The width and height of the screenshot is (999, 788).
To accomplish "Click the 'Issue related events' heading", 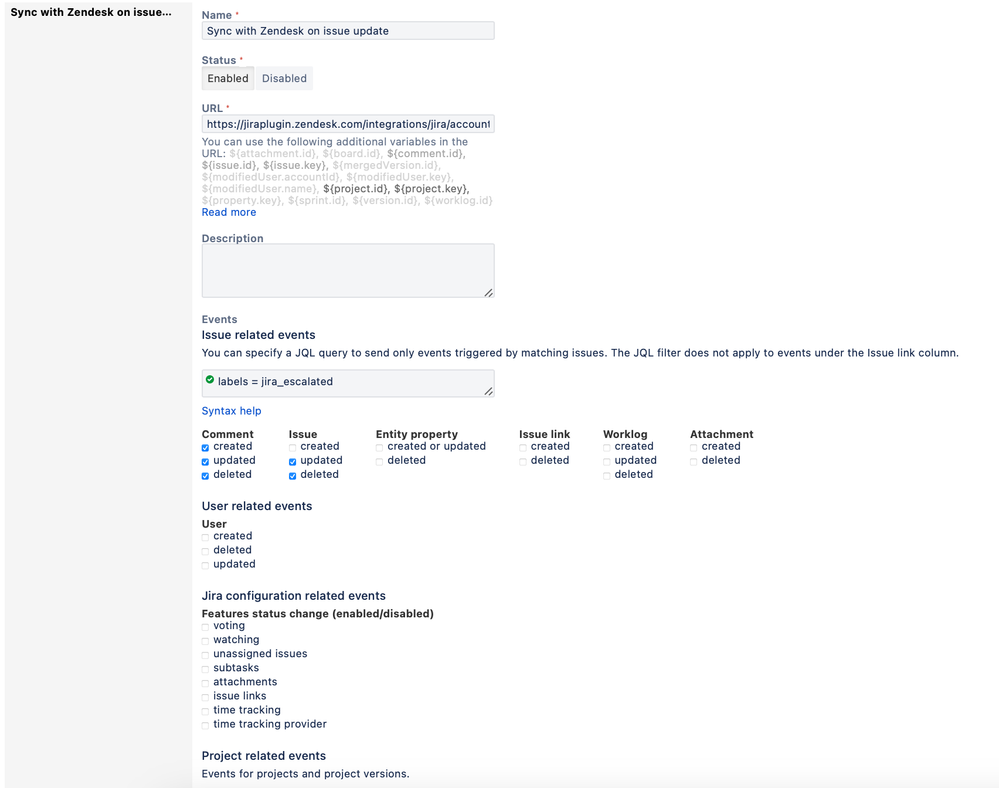I will click(259, 335).
